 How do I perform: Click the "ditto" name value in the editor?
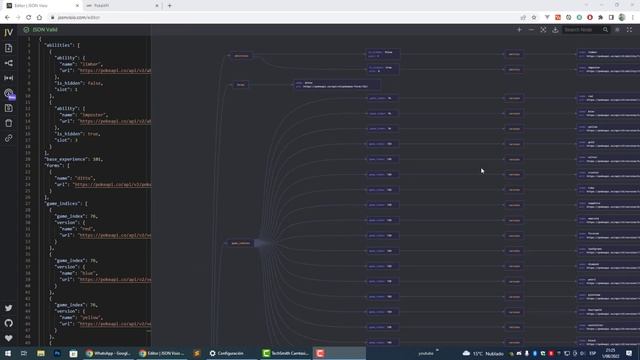[85, 178]
